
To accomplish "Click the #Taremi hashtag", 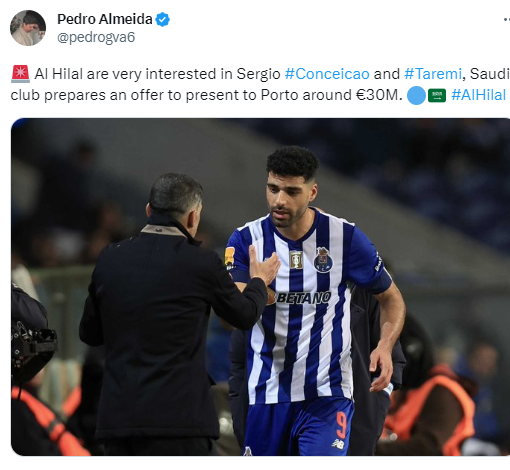I will [x=433, y=74].
